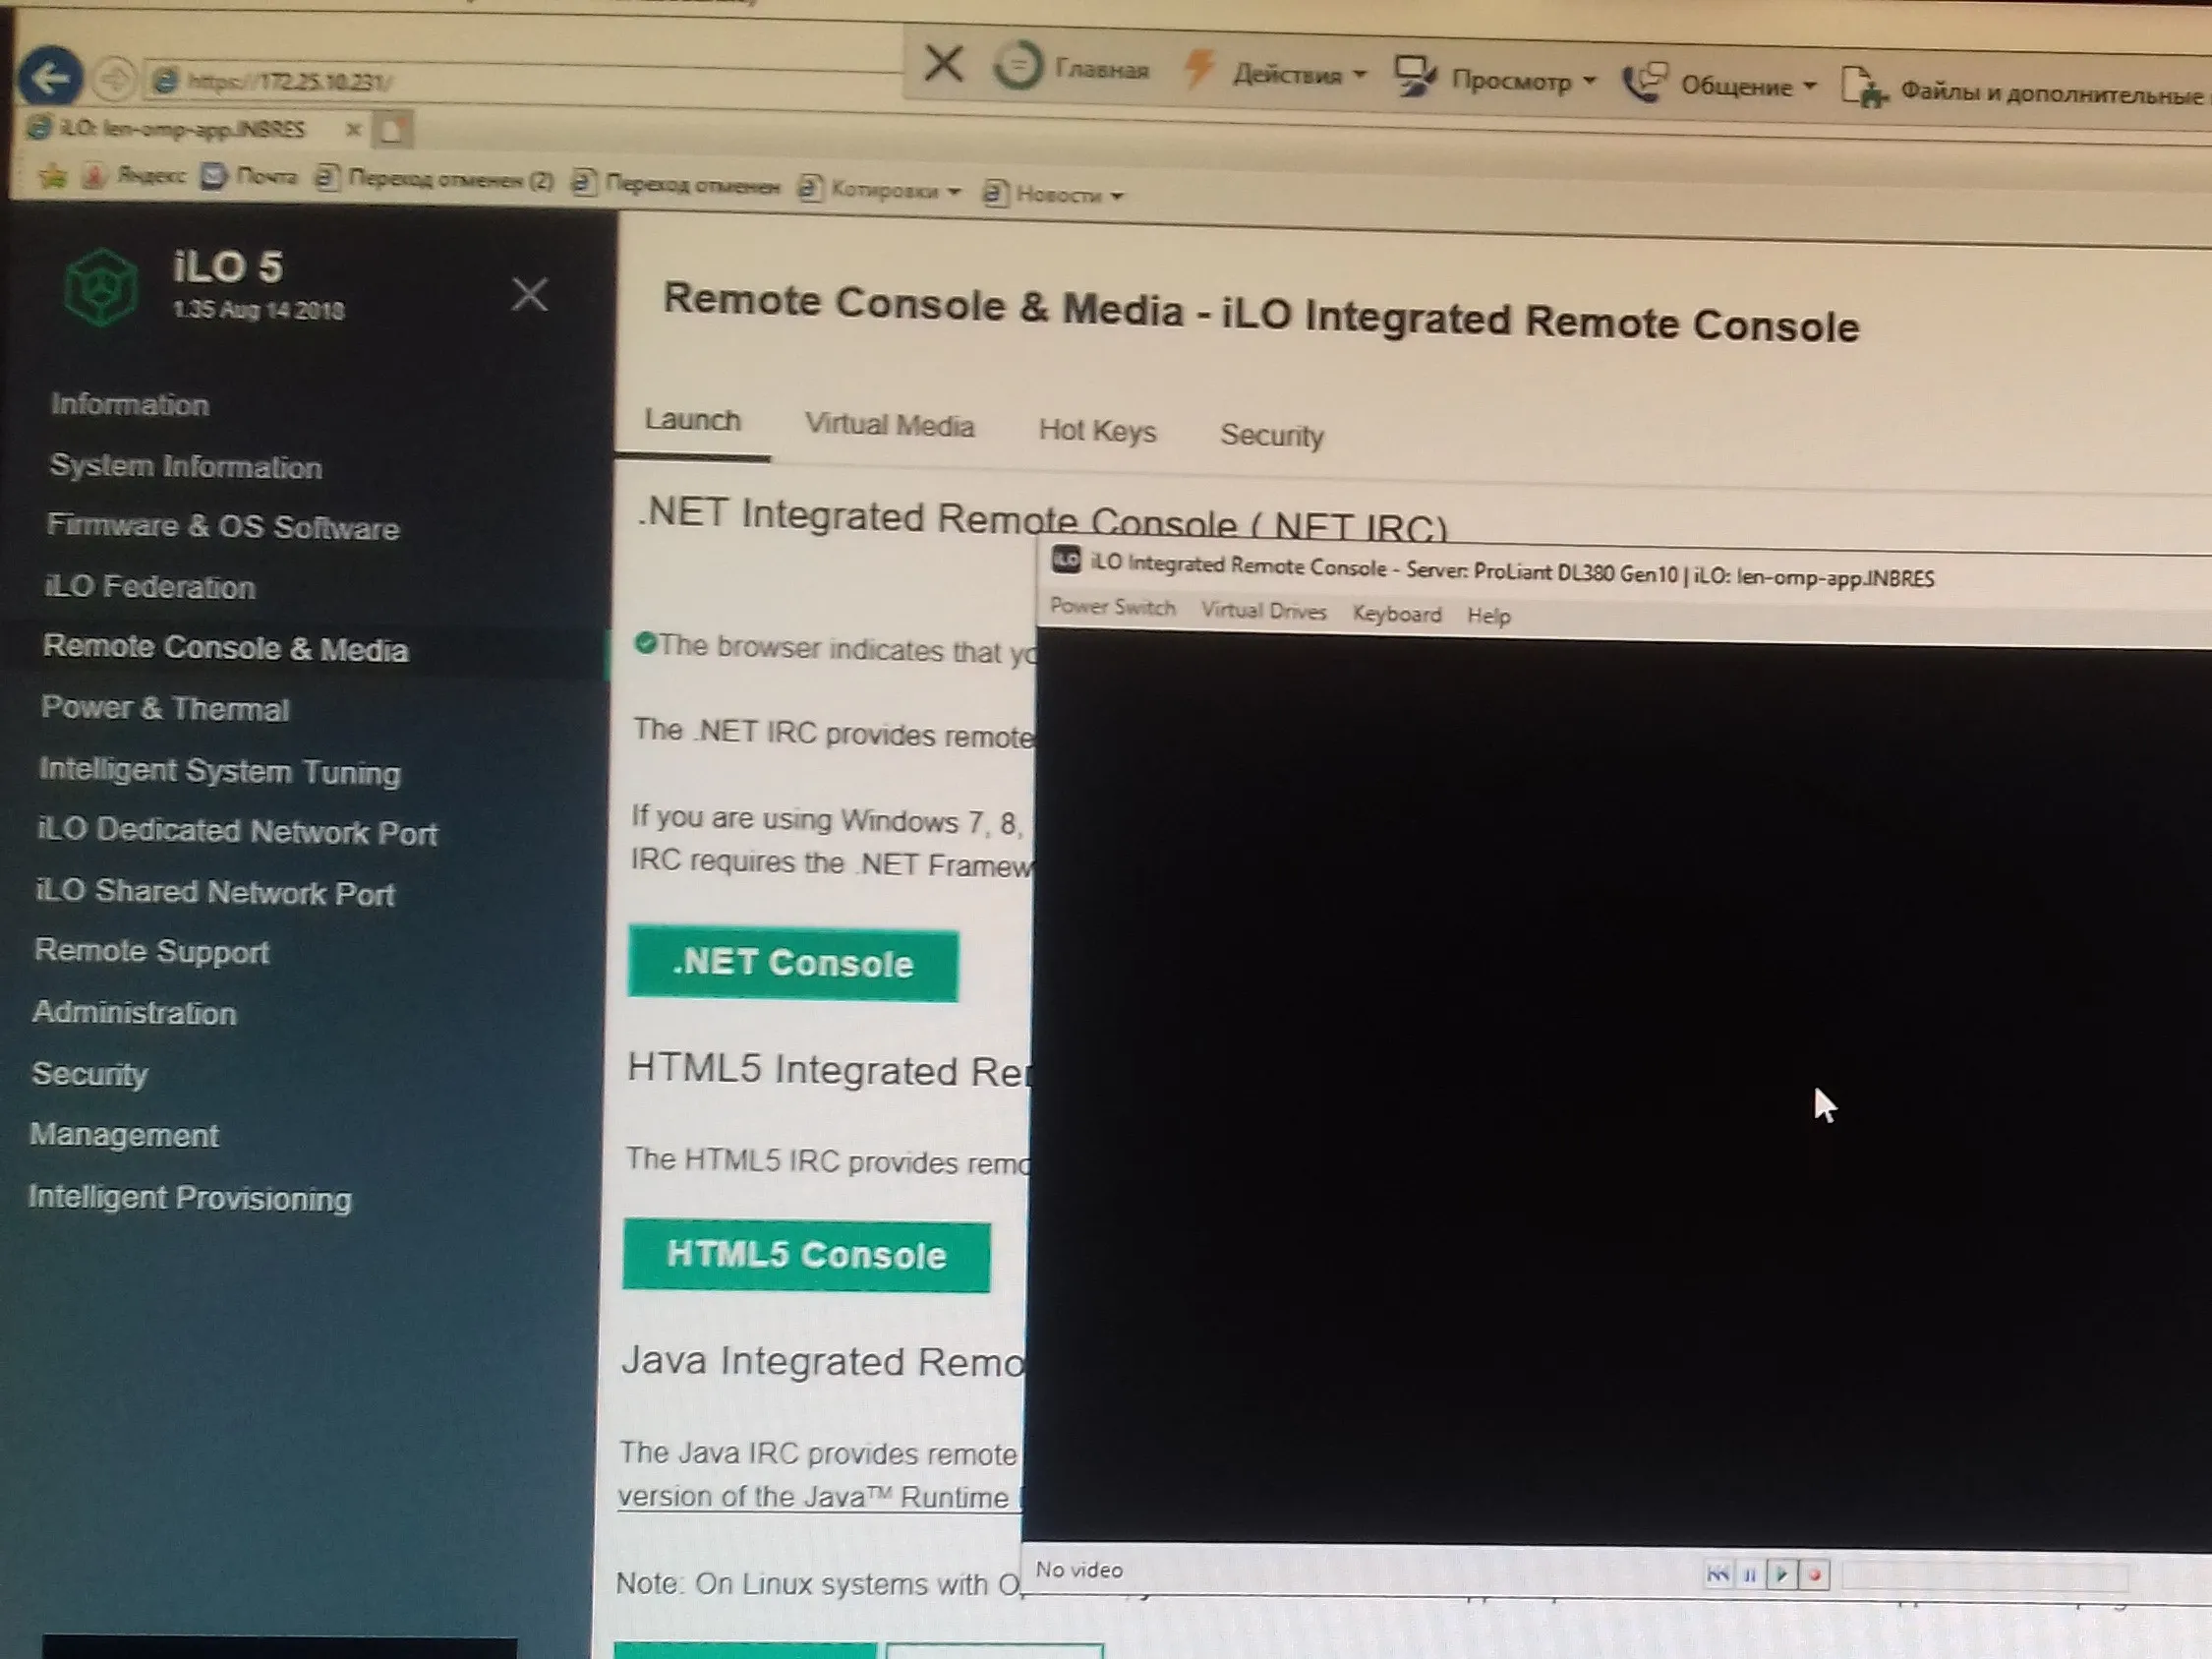Open Information in the sidebar
2212x1659 pixels.
130,404
